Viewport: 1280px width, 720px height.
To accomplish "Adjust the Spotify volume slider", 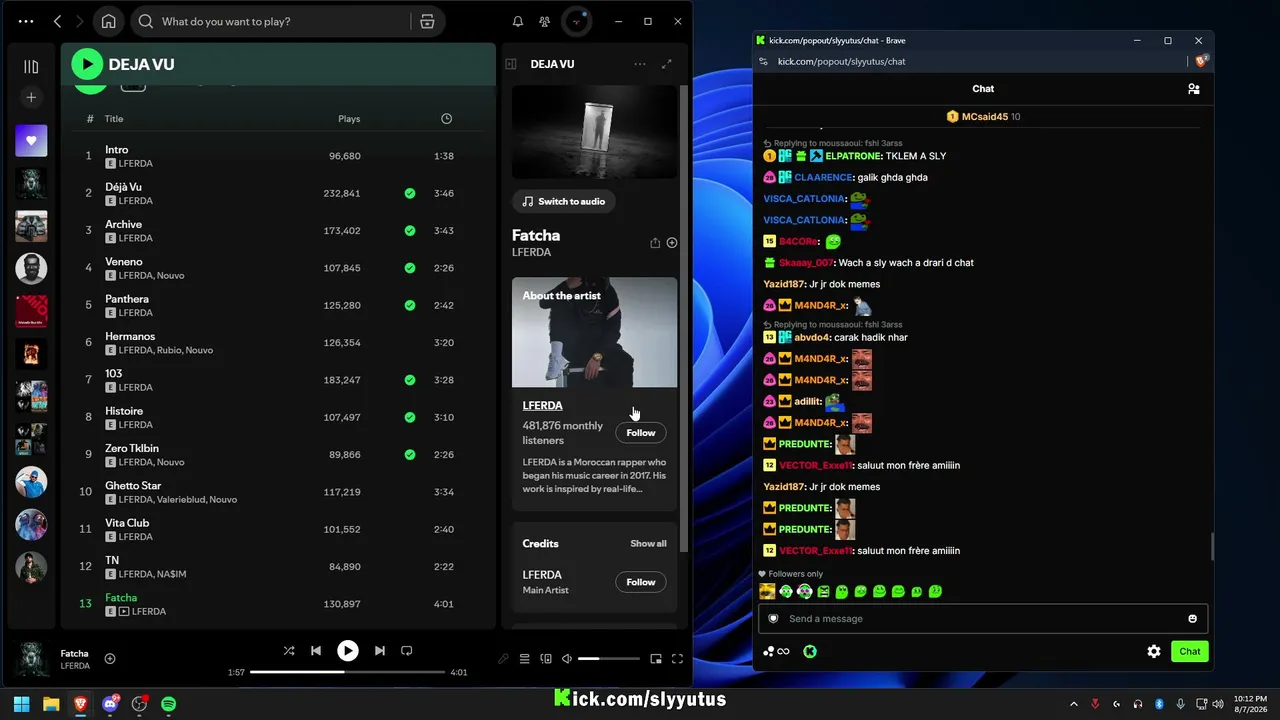I will (x=608, y=659).
